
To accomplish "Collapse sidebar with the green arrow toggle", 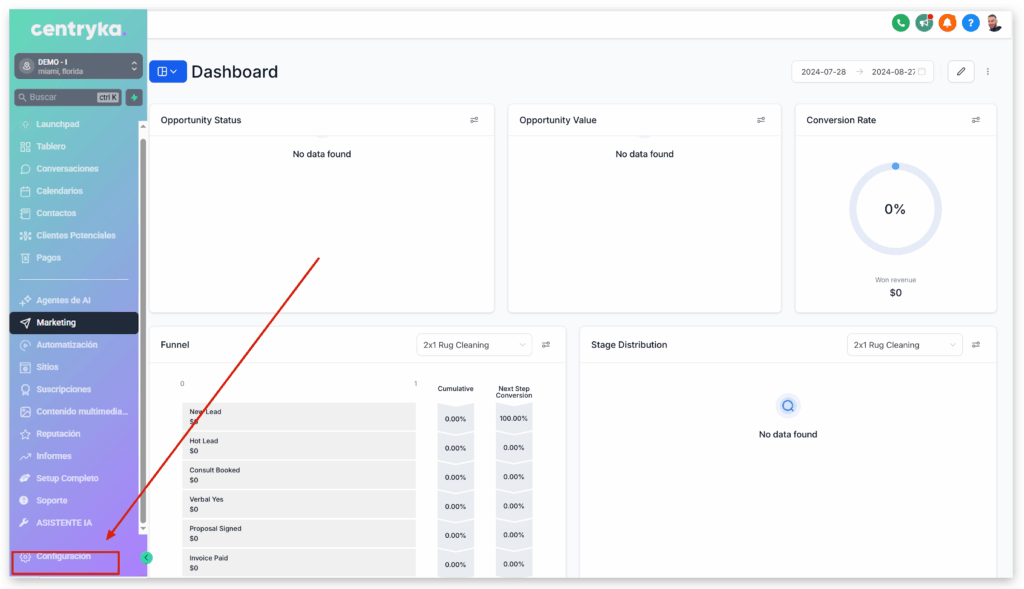I will 147,558.
